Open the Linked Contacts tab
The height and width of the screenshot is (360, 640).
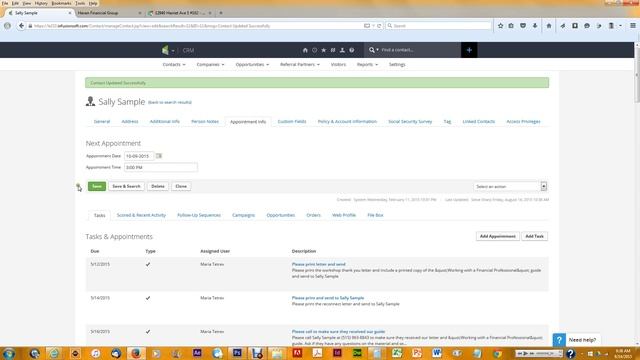click(x=479, y=122)
